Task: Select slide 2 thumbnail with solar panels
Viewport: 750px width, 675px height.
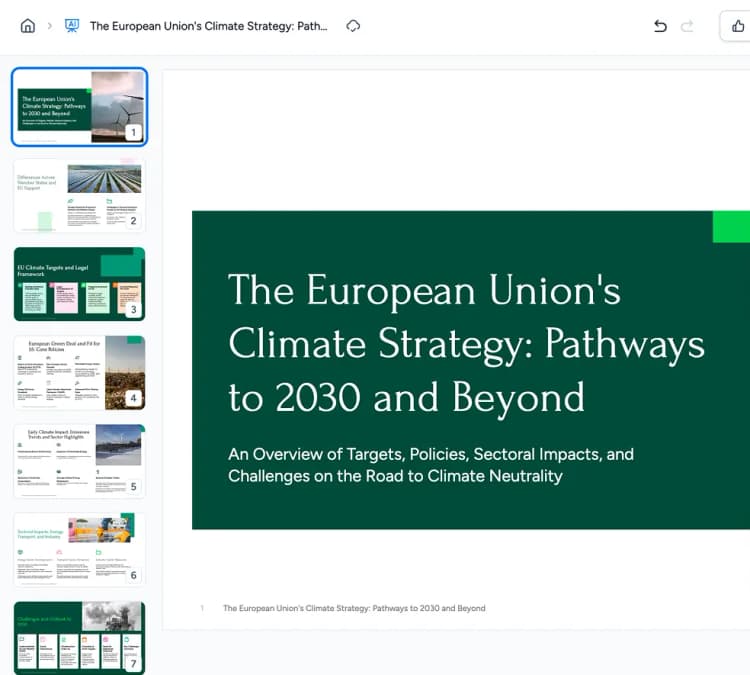Action: coord(79,196)
